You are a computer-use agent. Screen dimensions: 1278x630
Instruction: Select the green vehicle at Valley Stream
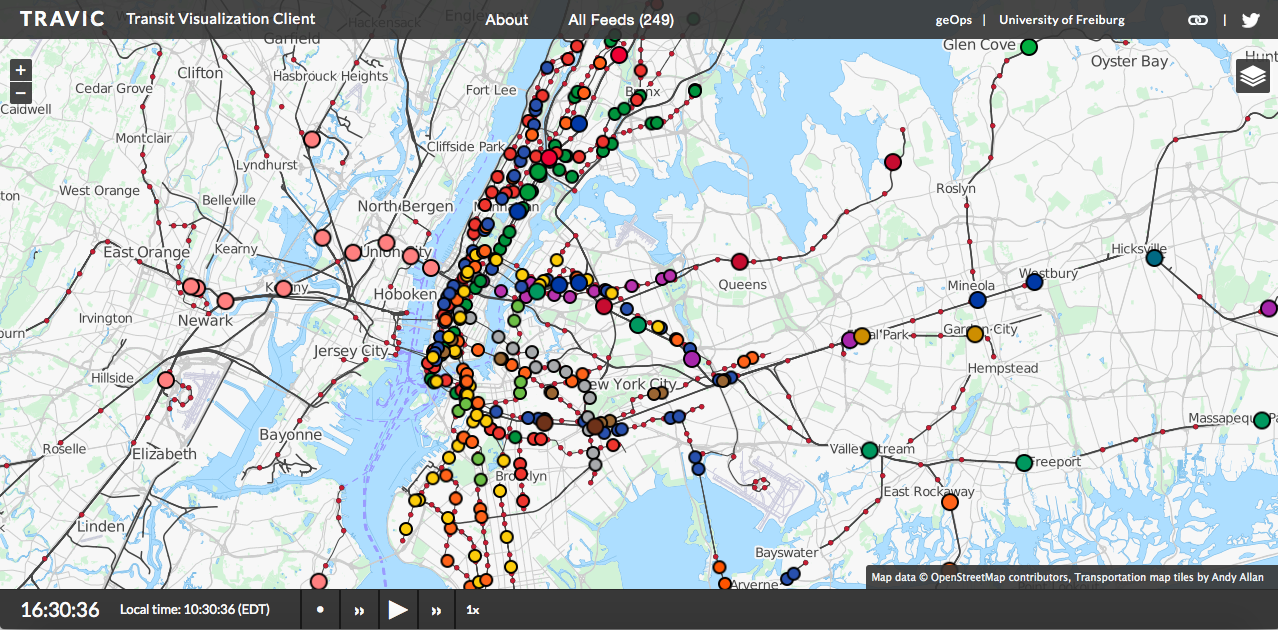[870, 450]
